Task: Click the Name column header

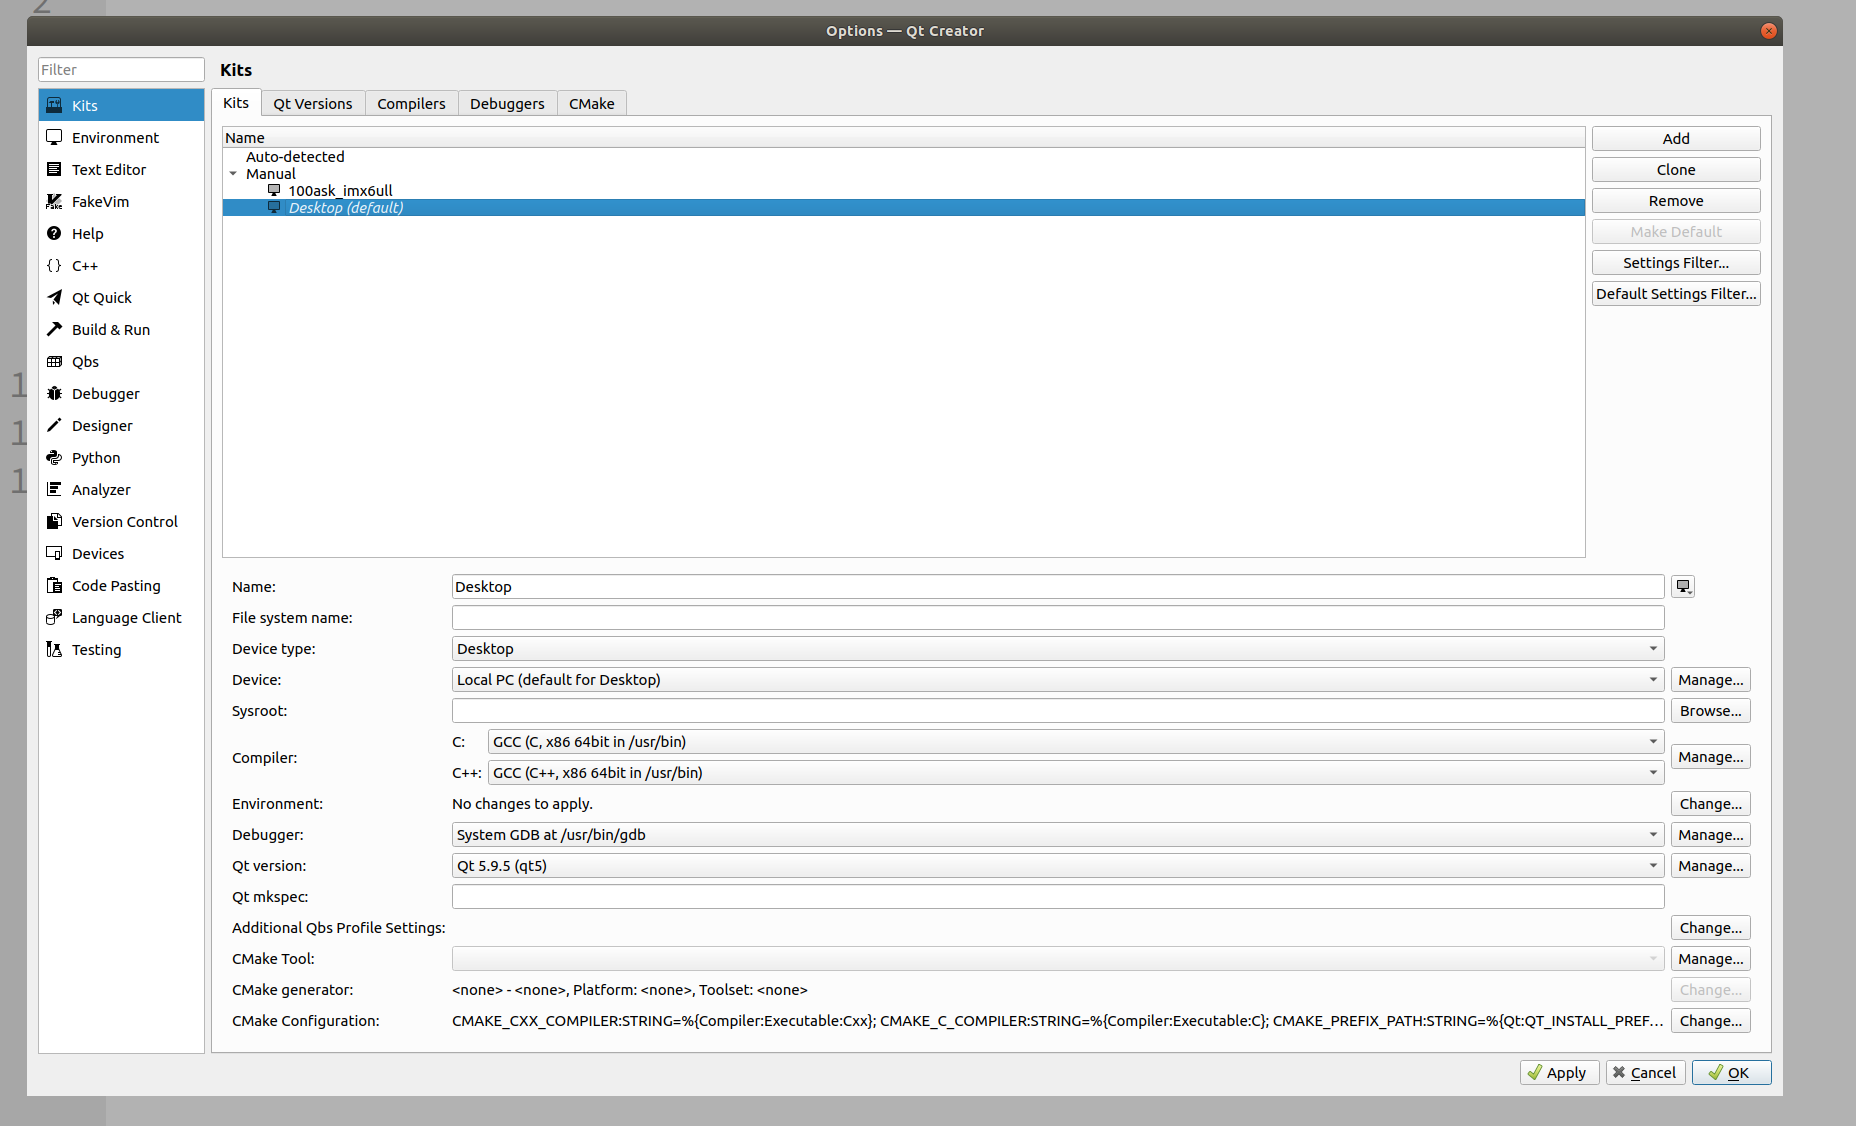Action: point(903,138)
